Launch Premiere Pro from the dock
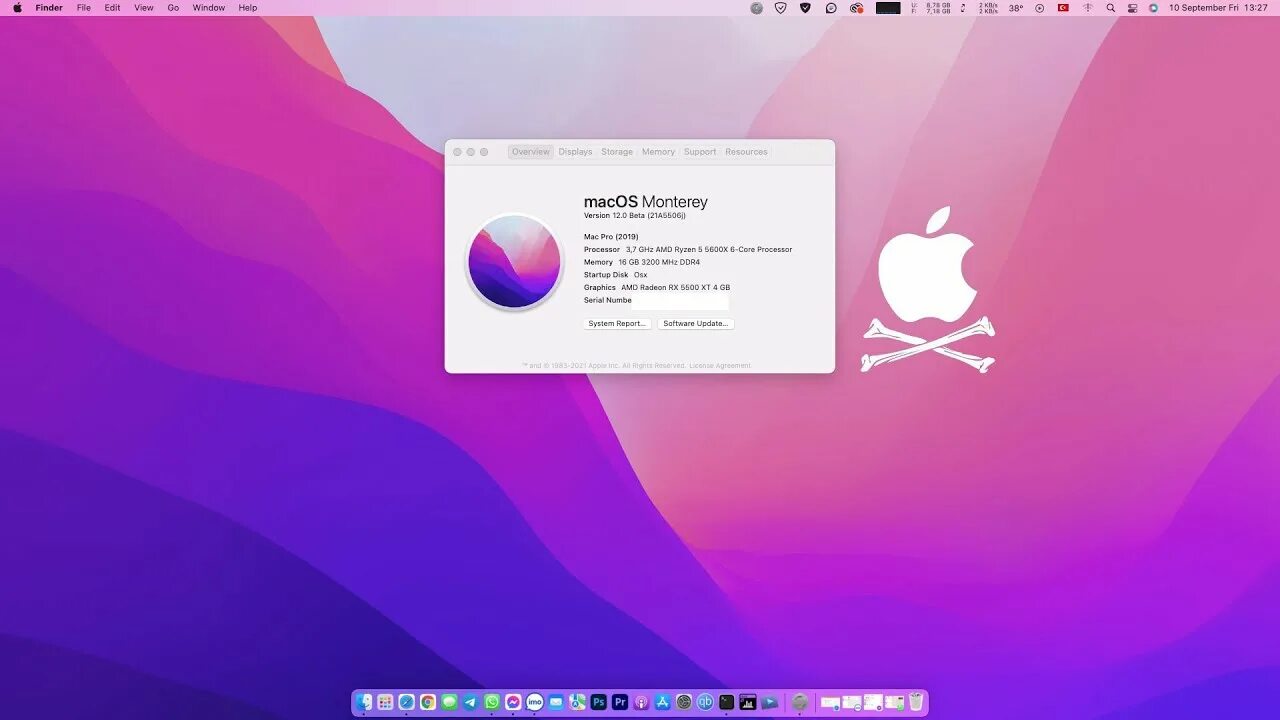Image resolution: width=1280 pixels, height=720 pixels. pyautogui.click(x=620, y=702)
